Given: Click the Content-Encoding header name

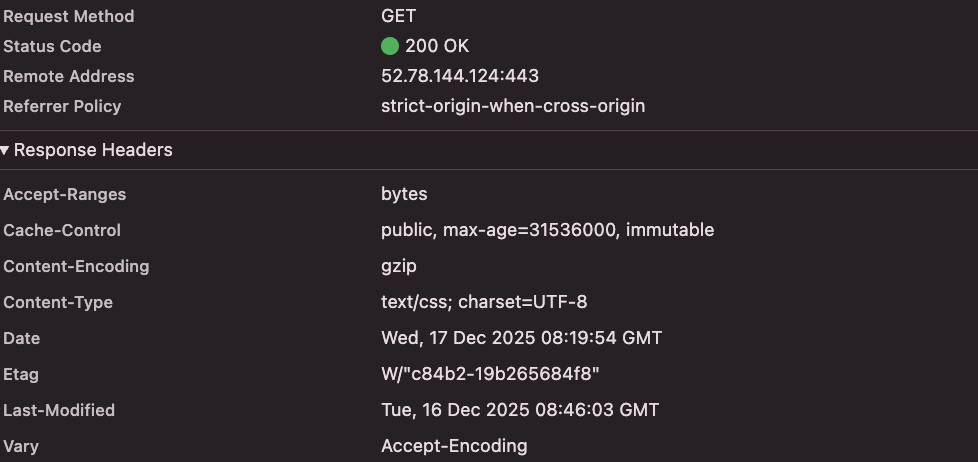Looking at the screenshot, I should coord(76,266).
